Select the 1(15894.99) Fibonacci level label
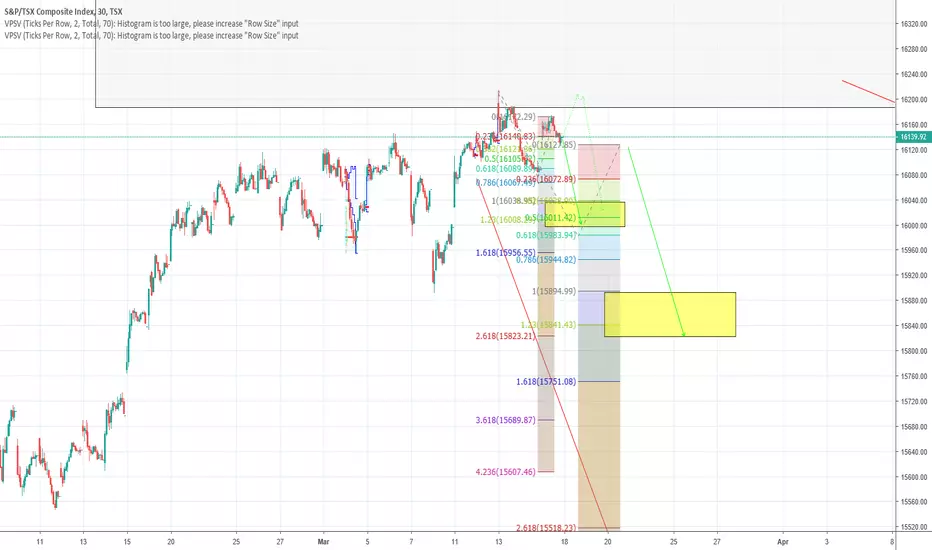Viewport: 932px width, 550px height. tap(553, 291)
